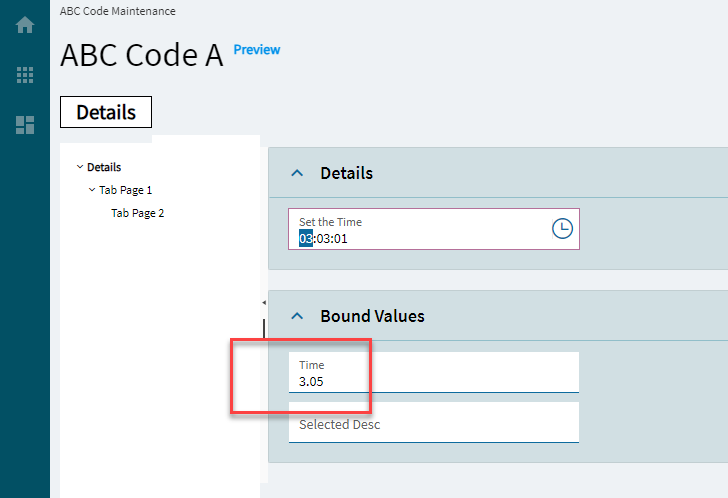Collapse the Tab Page 1 tree arrow
728x498 pixels.
pyautogui.click(x=92, y=189)
